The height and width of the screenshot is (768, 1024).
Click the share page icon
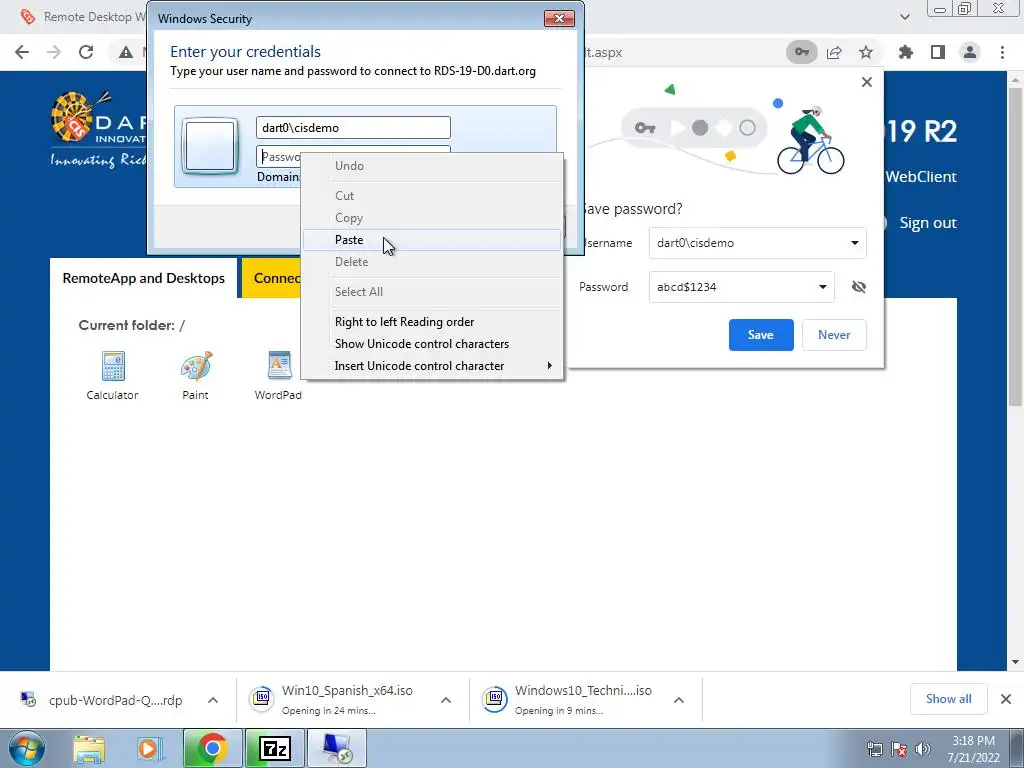(834, 52)
